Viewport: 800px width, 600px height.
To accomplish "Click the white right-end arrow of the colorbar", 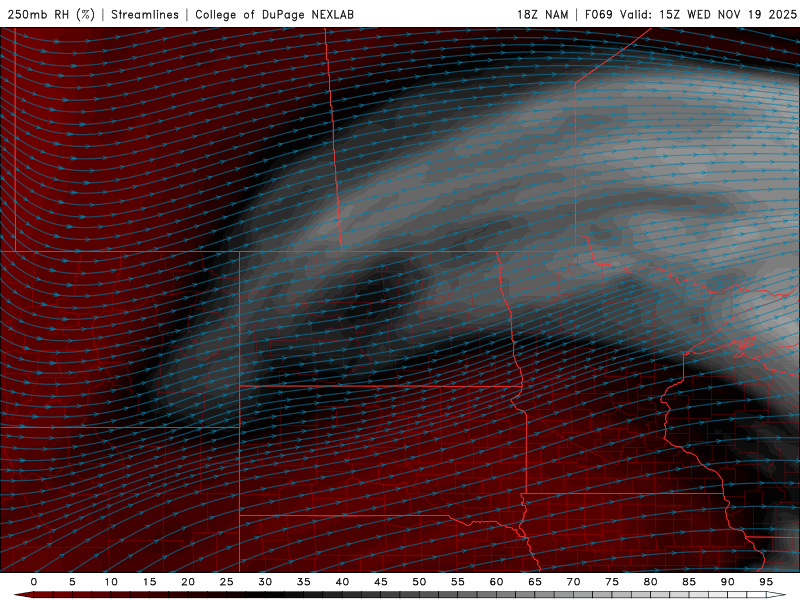I will pyautogui.click(x=776, y=595).
